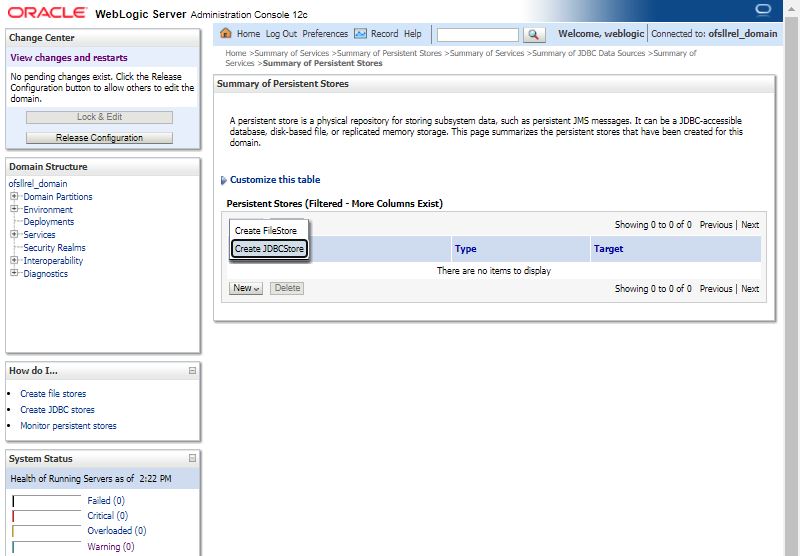
Task: Click Create file stores help link
Action: (53, 394)
